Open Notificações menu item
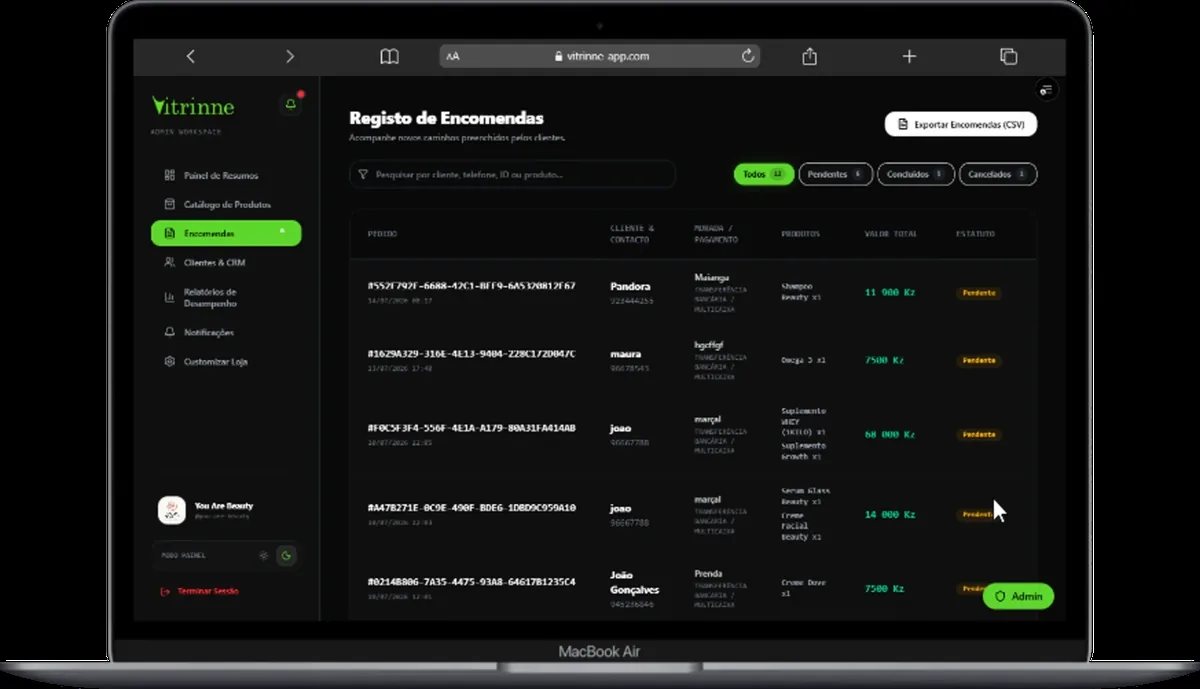This screenshot has width=1200, height=689. (226, 332)
